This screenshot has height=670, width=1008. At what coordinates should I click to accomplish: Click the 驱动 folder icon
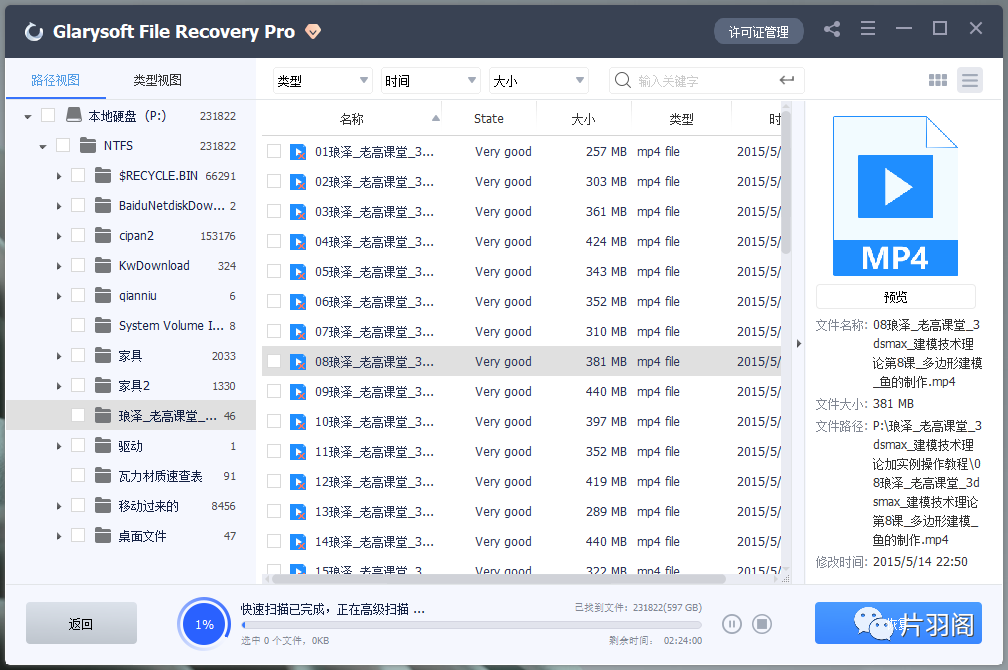(x=103, y=446)
